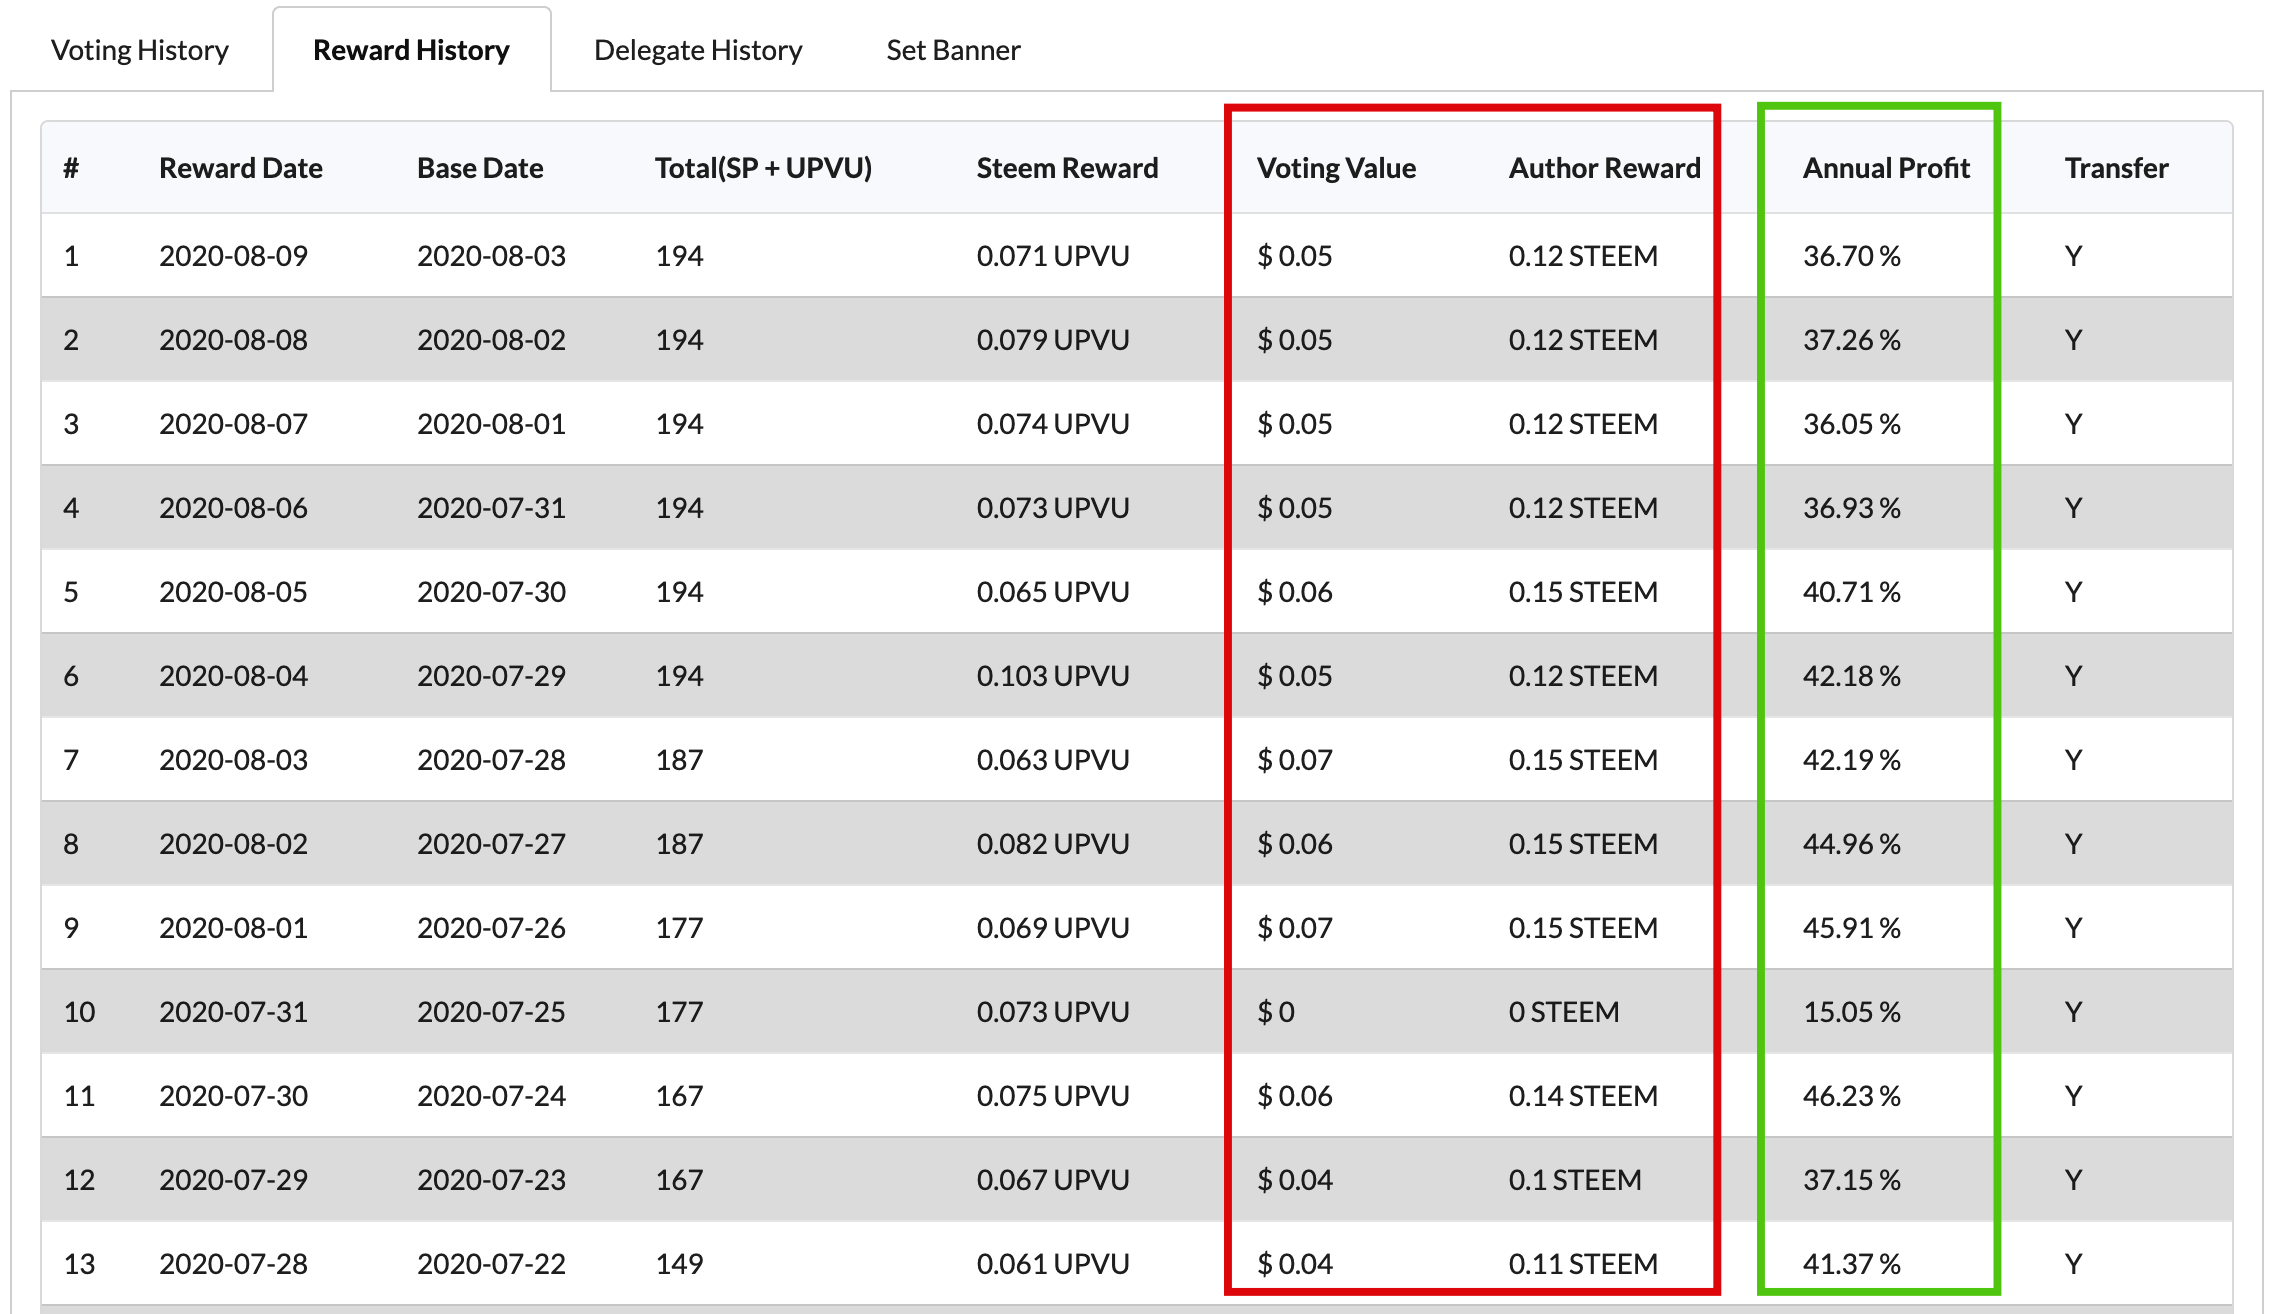This screenshot has width=2274, height=1314.
Task: Open the Set Banner tab
Action: (x=953, y=50)
